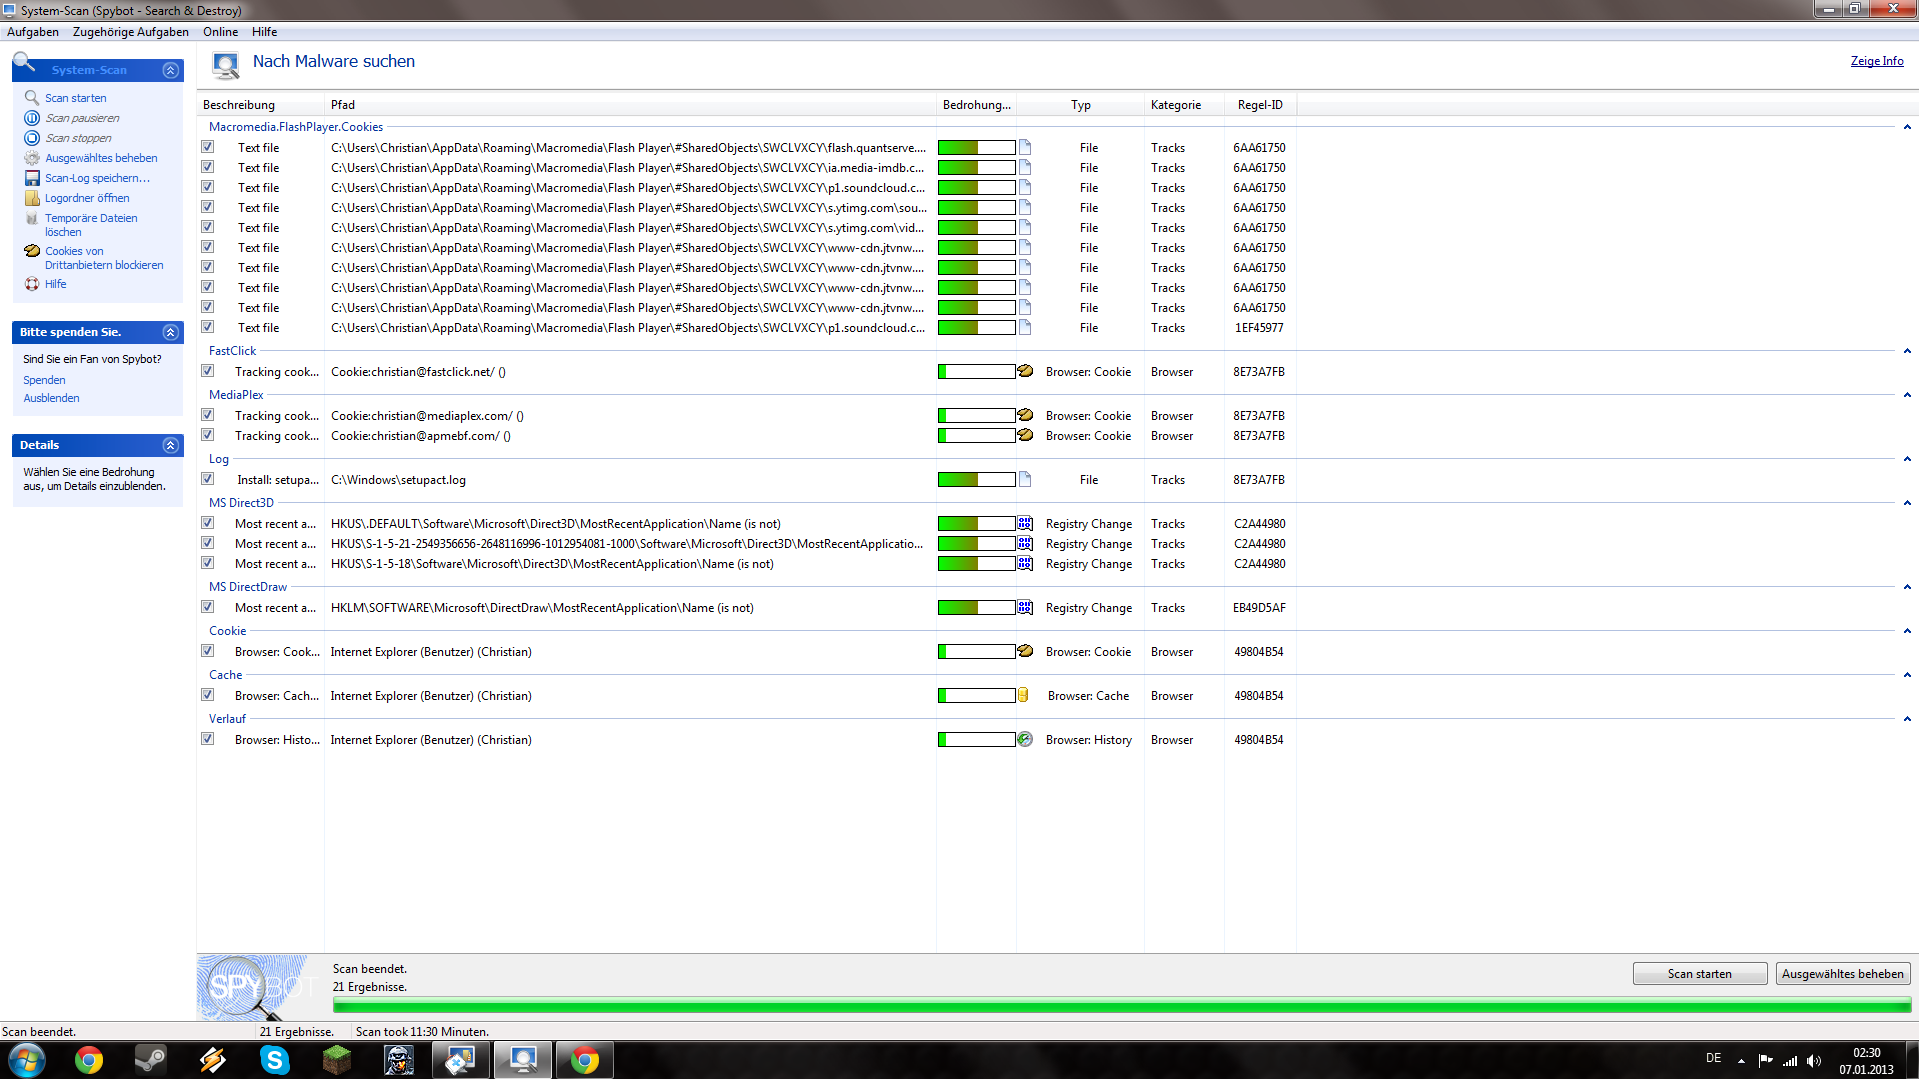Collapse the MediaPlex group

[1907, 395]
